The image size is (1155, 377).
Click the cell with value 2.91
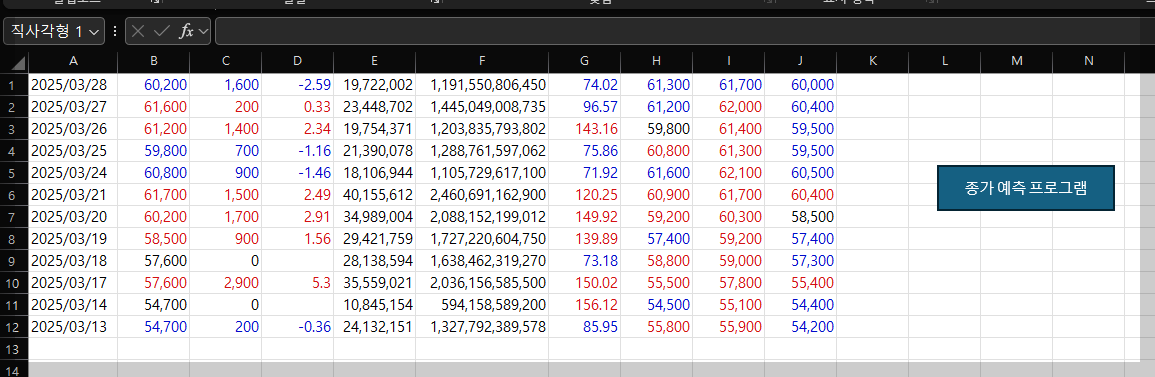coord(298,216)
